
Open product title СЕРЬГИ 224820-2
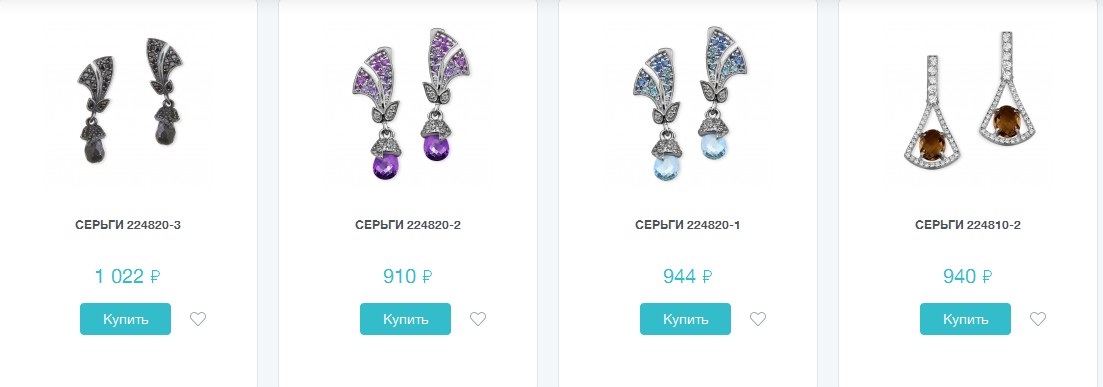pos(408,225)
